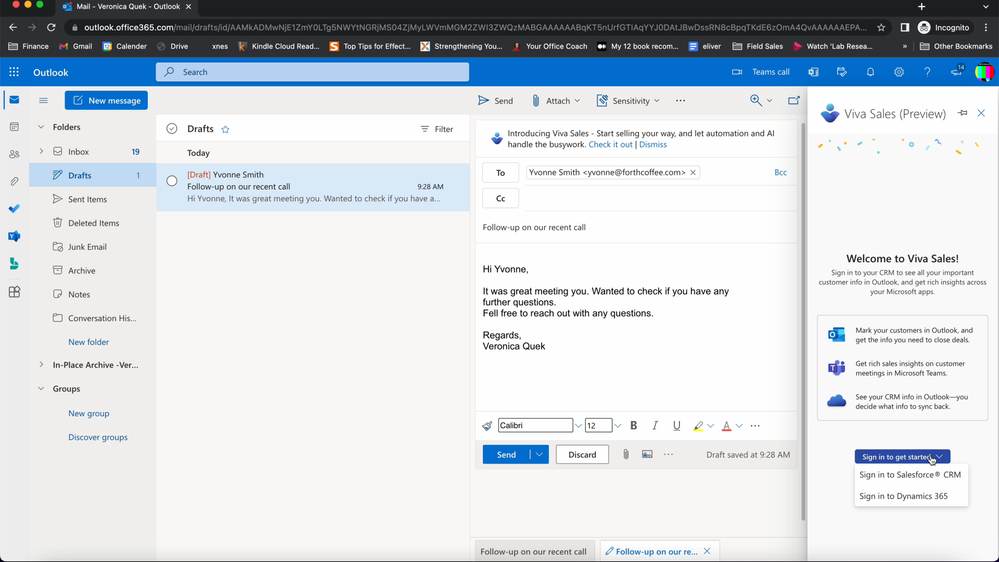Open To Do checkmark icon in app rail
This screenshot has height=562, width=999.
14,209
